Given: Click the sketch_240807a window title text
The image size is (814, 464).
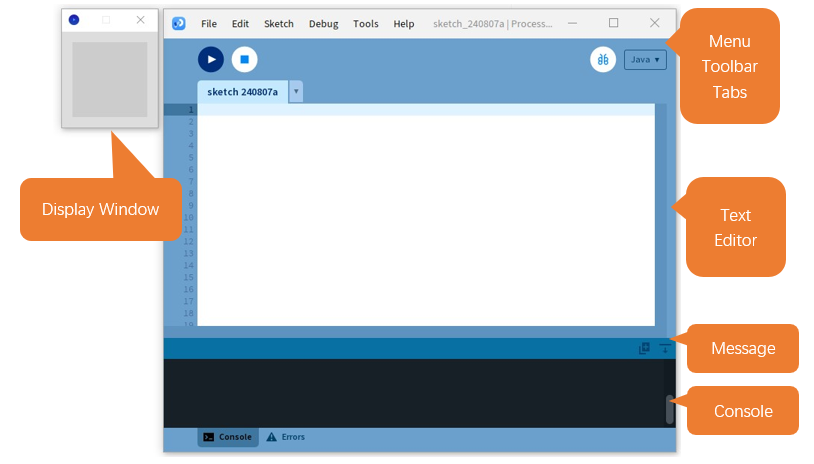Looking at the screenshot, I should coord(493,24).
